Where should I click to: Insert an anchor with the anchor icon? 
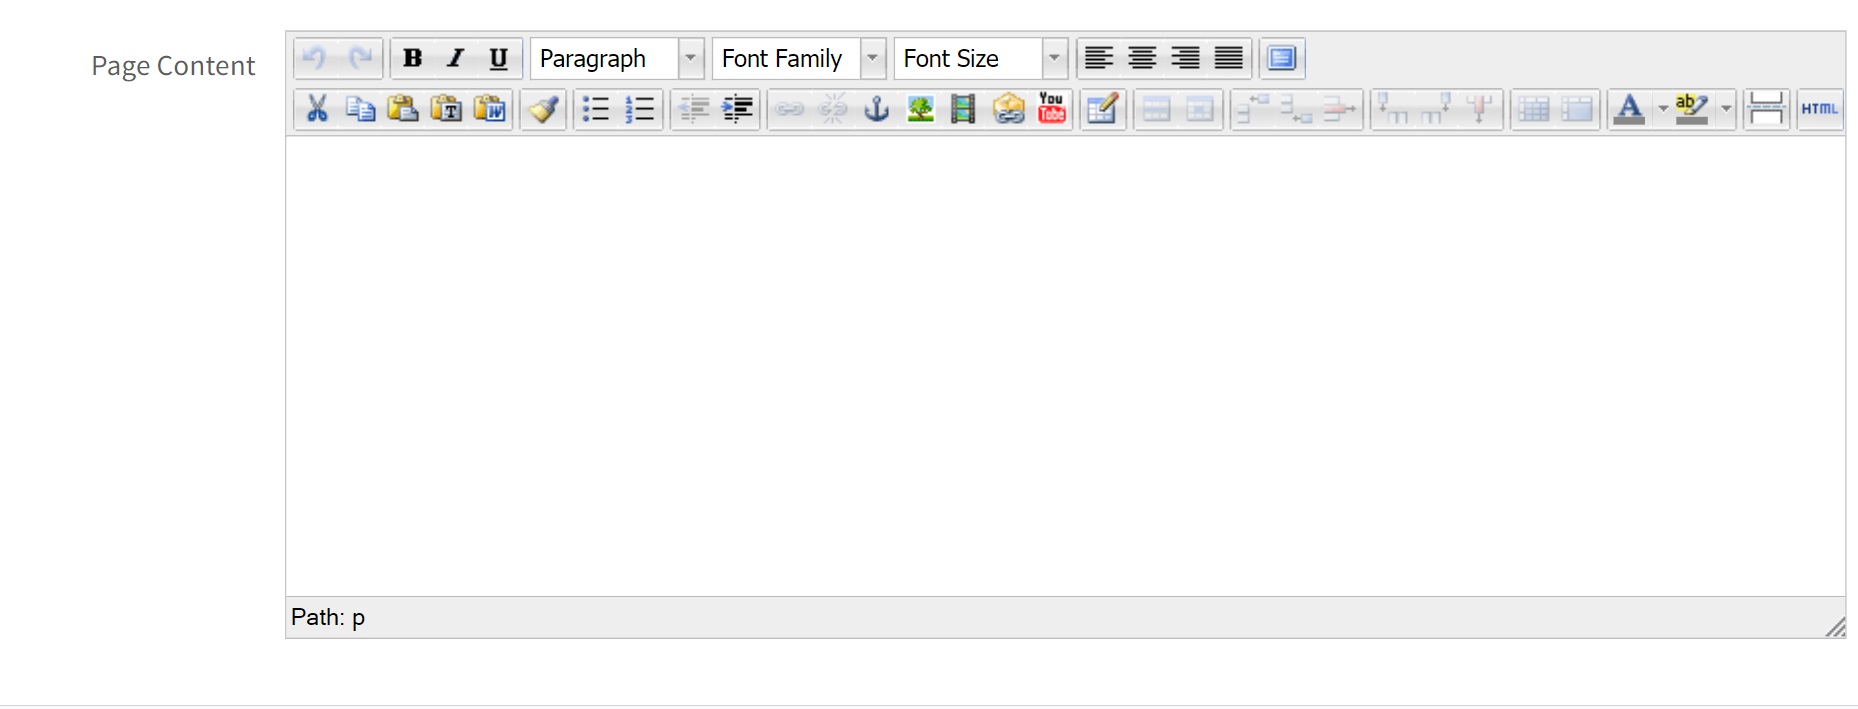click(876, 109)
